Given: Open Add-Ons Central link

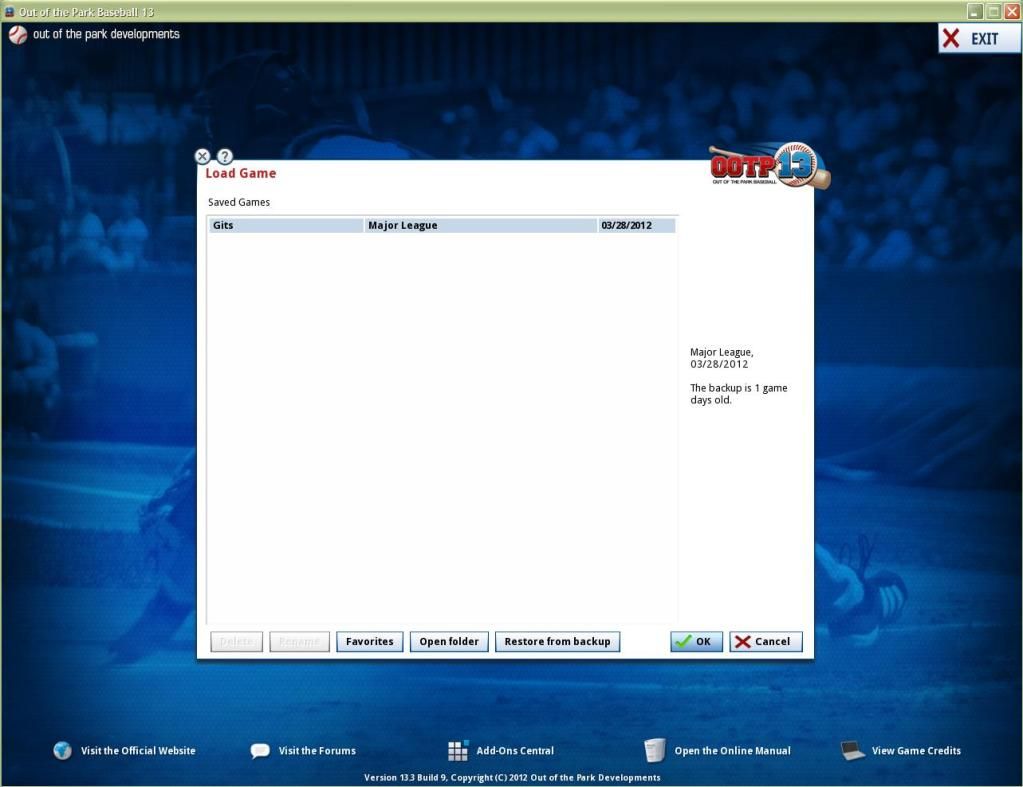Looking at the screenshot, I should click(515, 750).
